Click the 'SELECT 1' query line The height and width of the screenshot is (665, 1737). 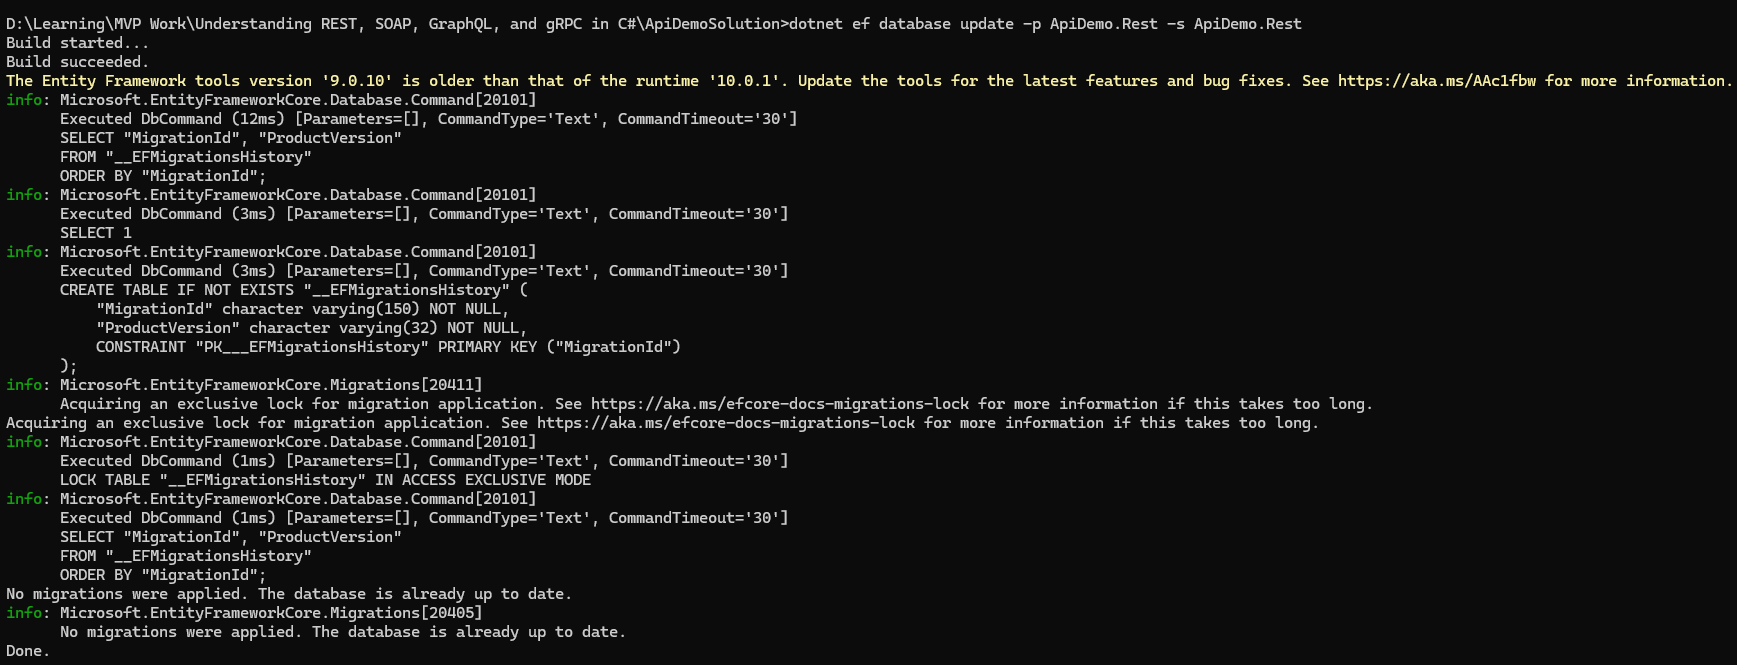click(95, 233)
